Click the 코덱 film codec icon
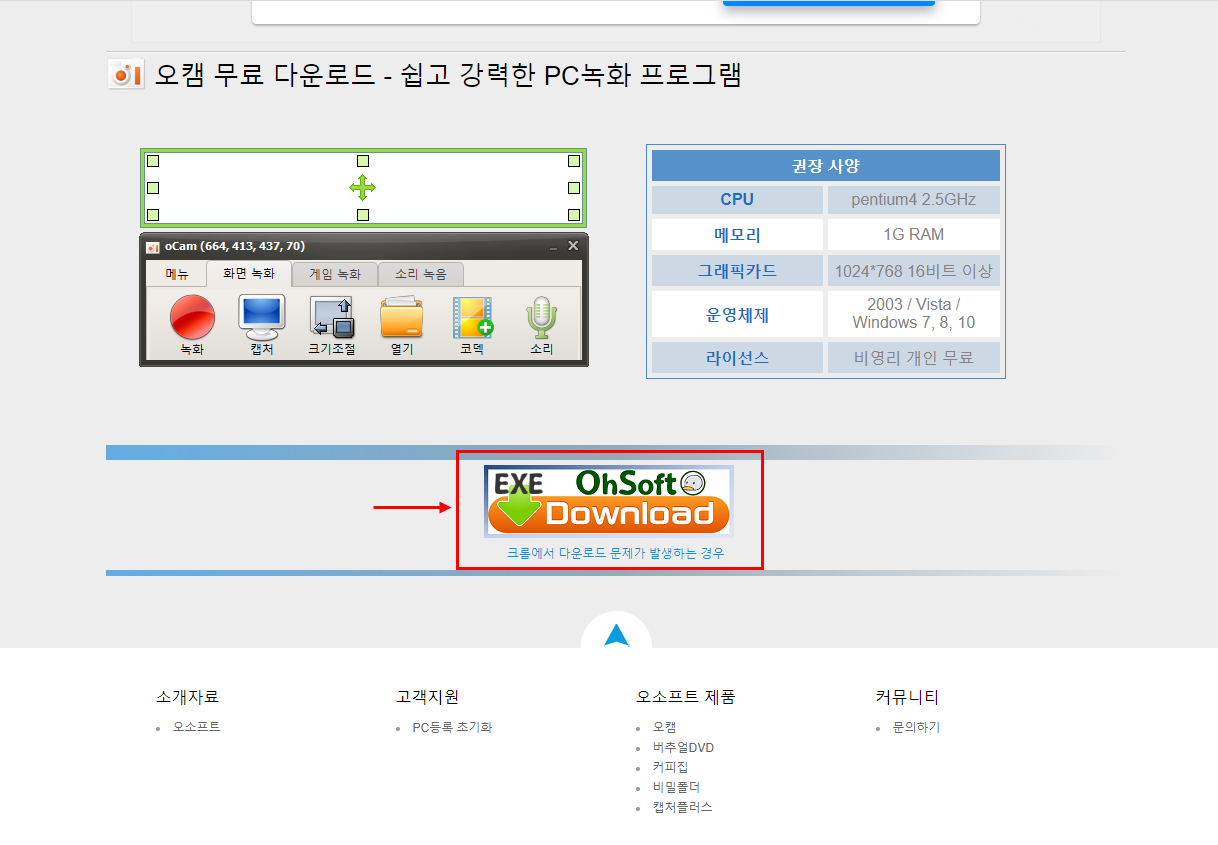 pos(472,319)
